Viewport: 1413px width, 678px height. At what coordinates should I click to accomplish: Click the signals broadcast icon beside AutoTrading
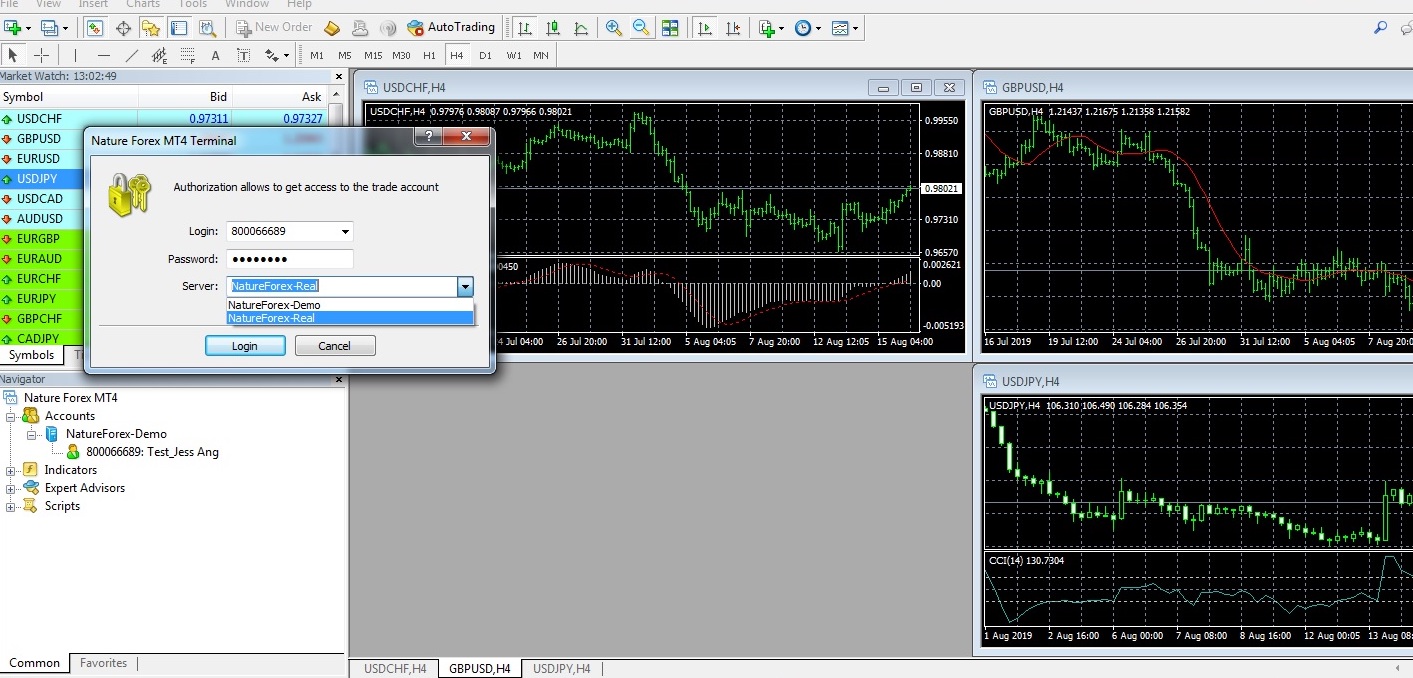pos(388,28)
